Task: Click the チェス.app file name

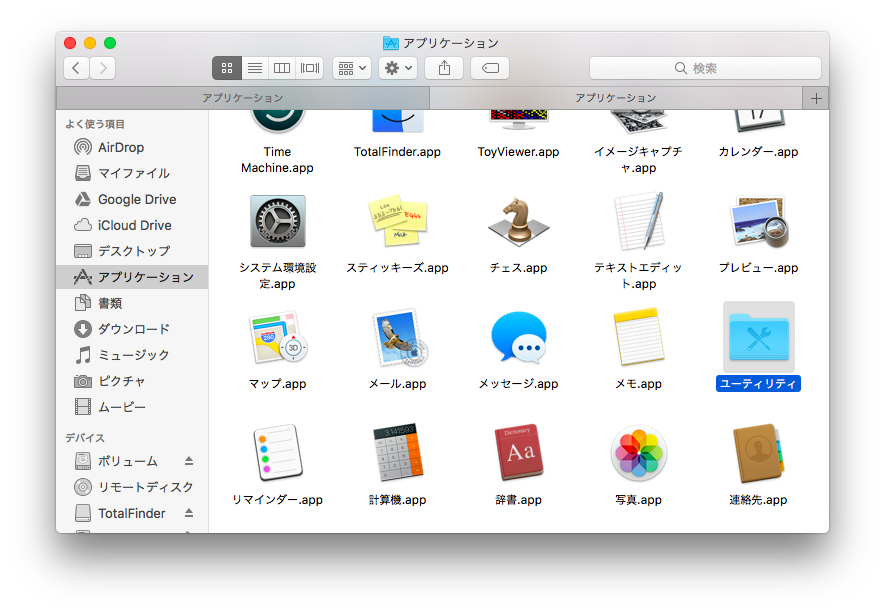Action: 518,268
